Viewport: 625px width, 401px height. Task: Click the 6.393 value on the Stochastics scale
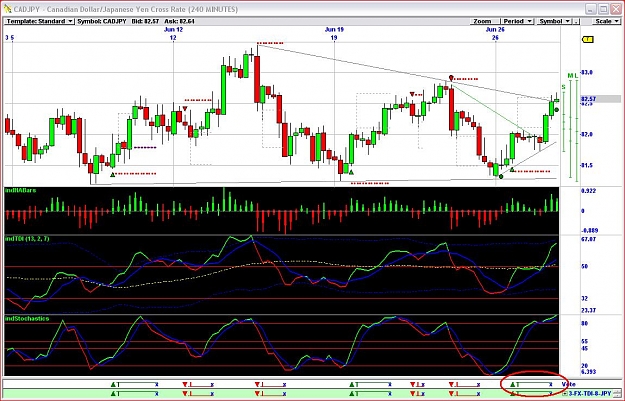click(589, 372)
